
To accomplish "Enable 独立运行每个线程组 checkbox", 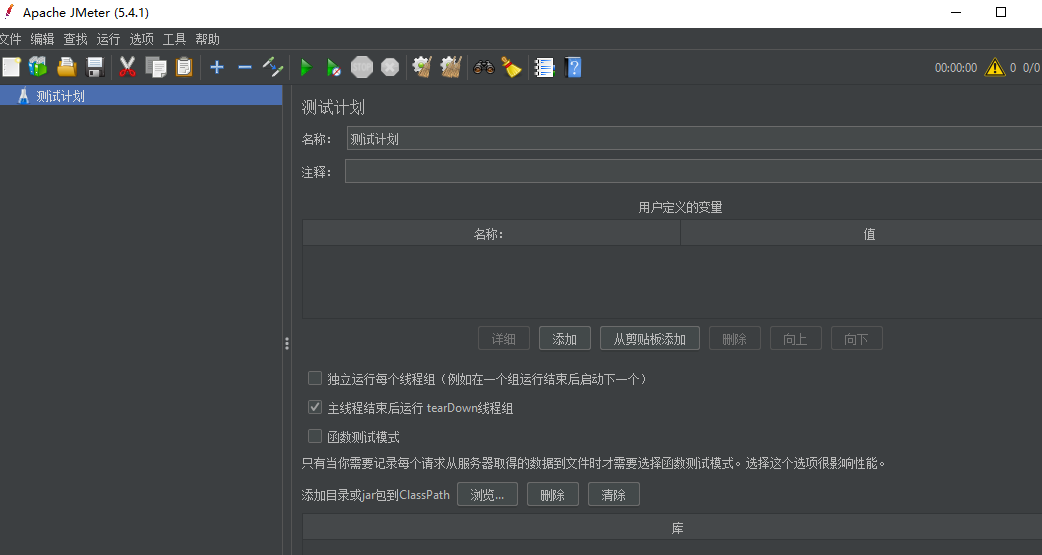I will 315,378.
